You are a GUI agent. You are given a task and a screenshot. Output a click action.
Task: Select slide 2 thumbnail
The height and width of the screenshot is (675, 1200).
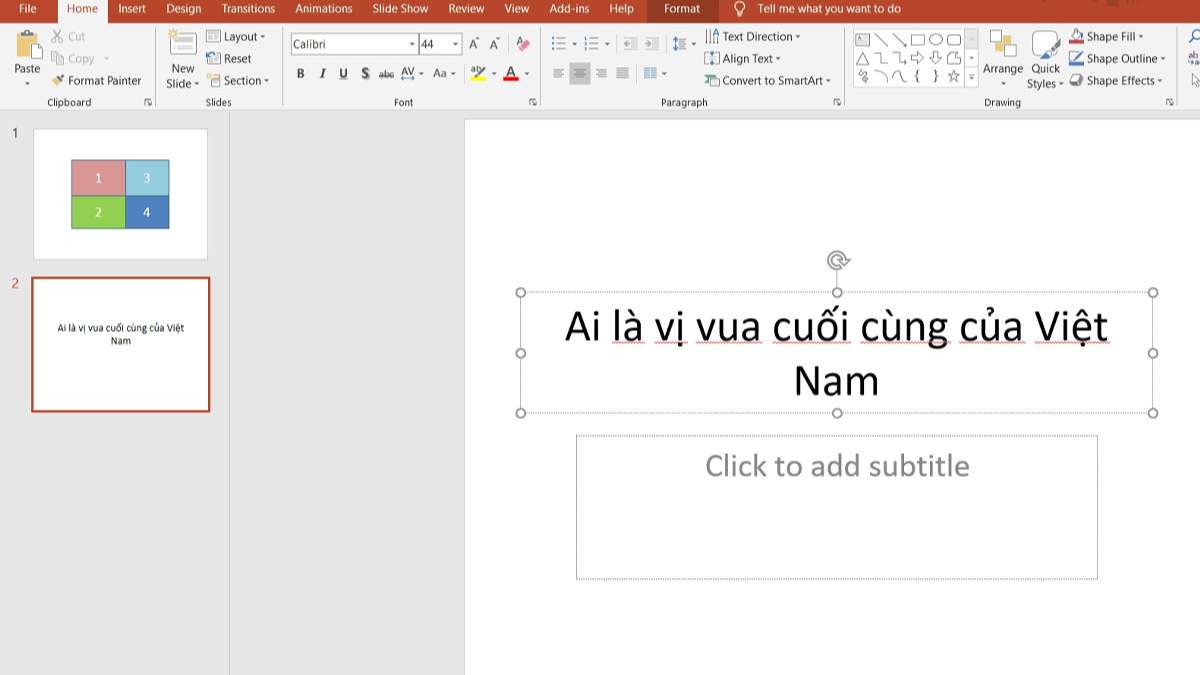pyautogui.click(x=120, y=345)
